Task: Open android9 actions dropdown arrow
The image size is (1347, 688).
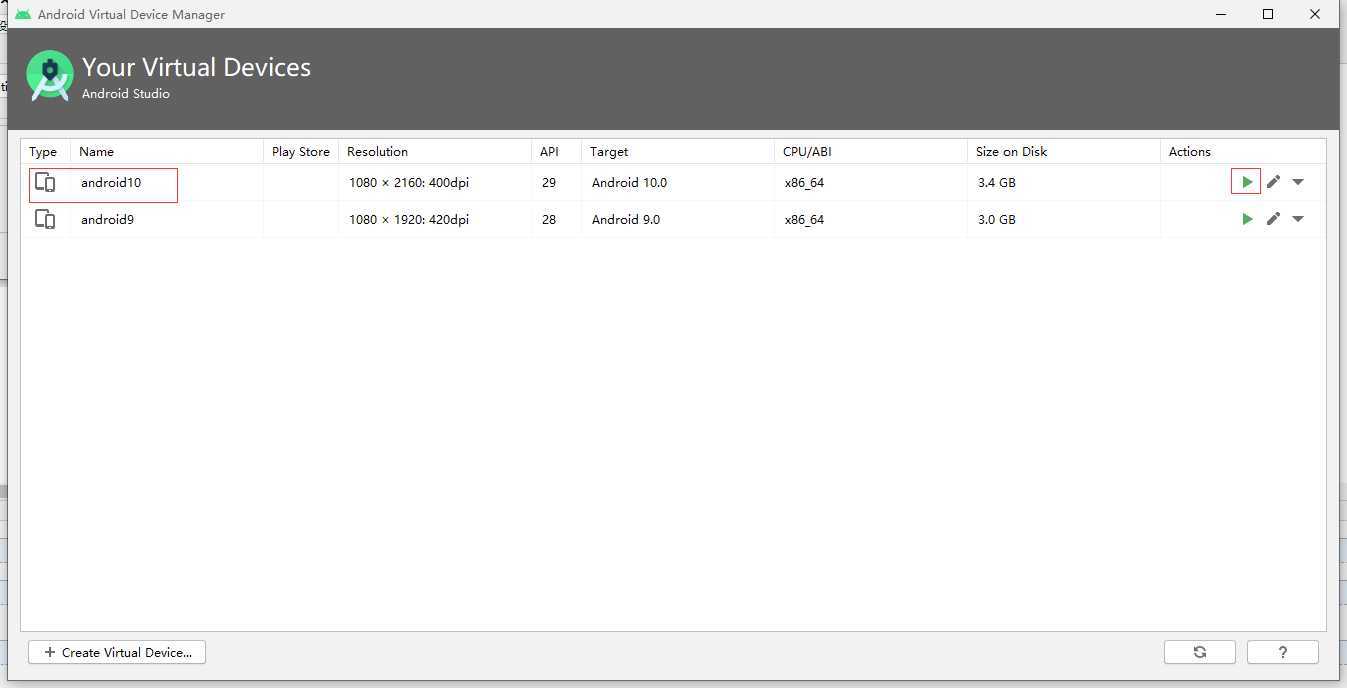Action: pos(1298,219)
